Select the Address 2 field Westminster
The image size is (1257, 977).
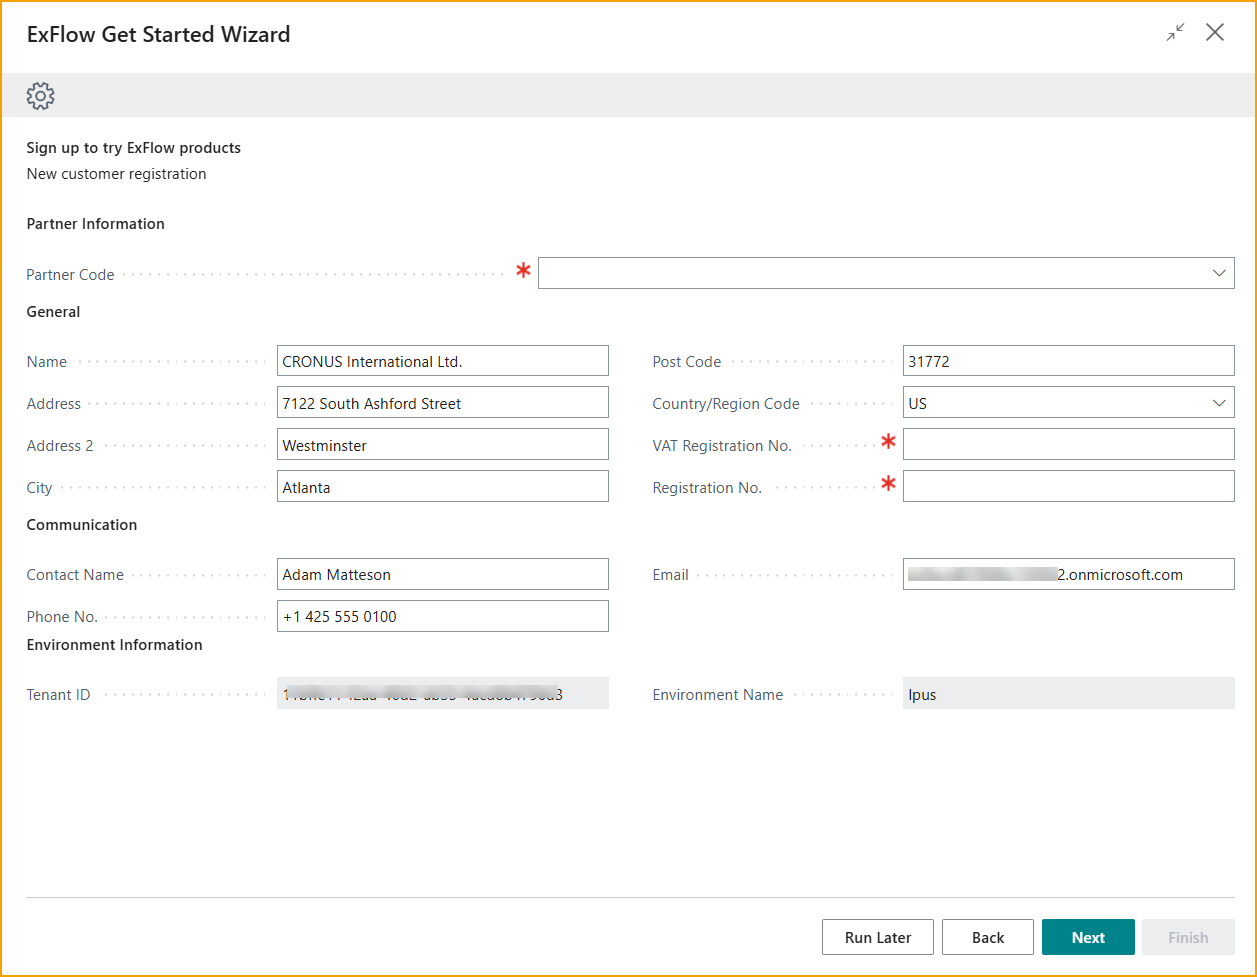coord(443,445)
